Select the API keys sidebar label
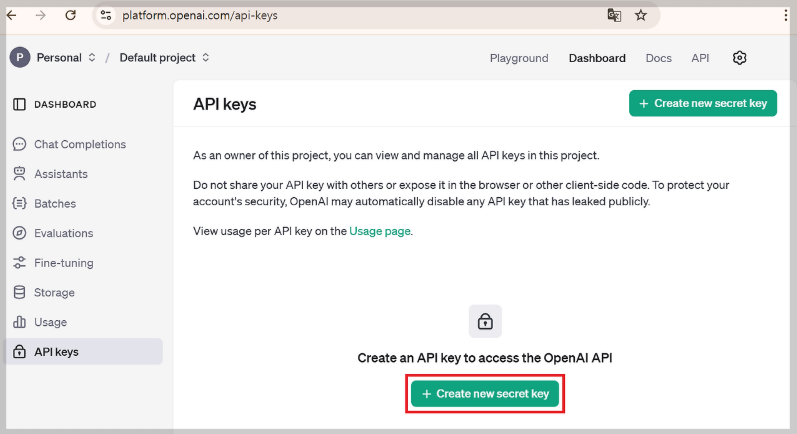Screen dimensions: 797x434 pyautogui.click(x=56, y=352)
